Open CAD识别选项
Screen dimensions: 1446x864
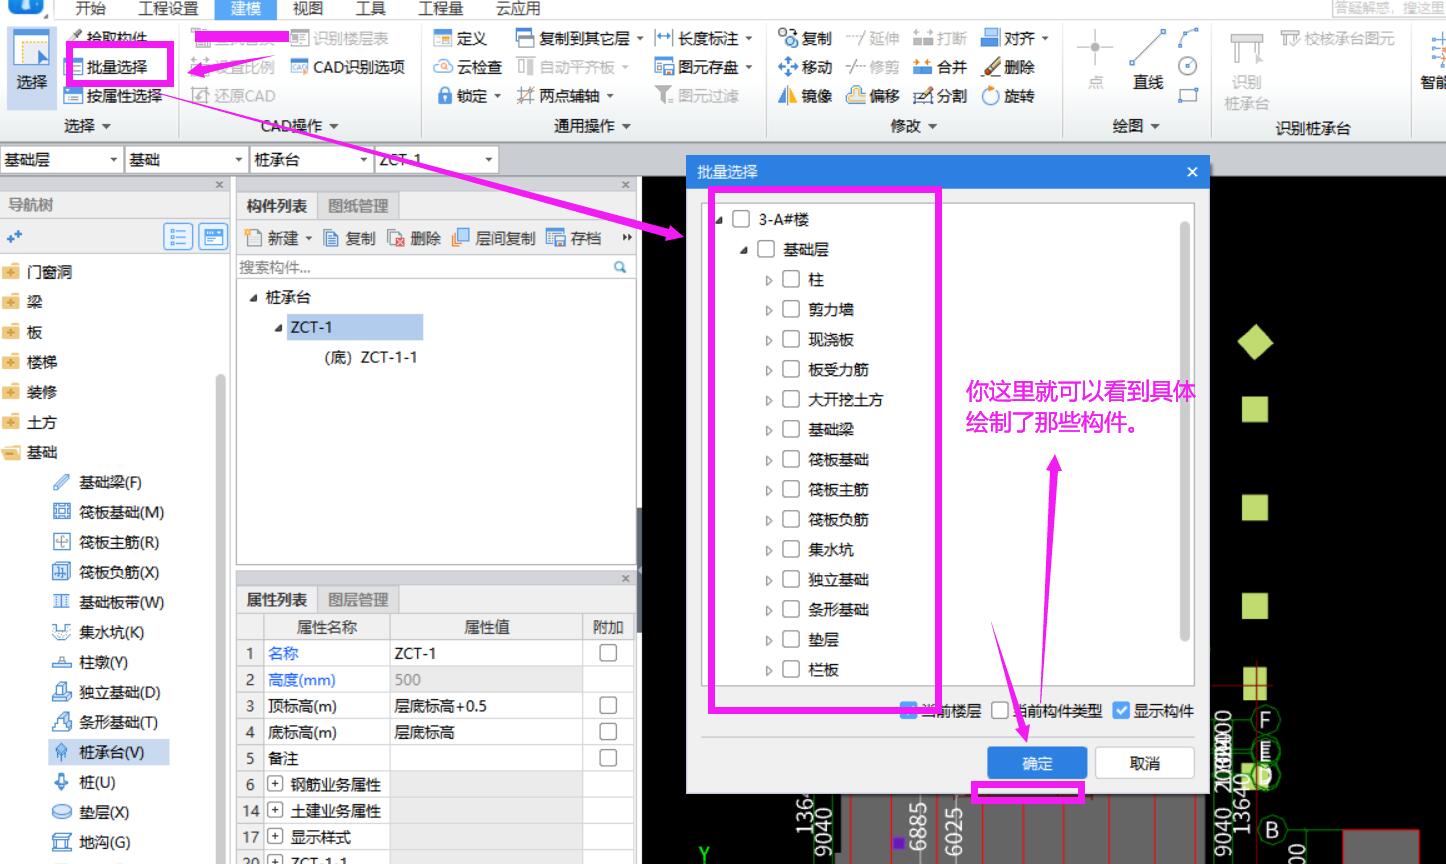348,67
